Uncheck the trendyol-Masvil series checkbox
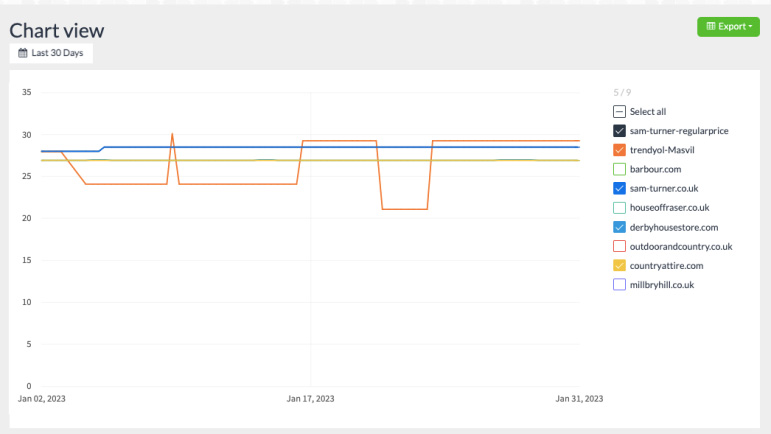Viewport: 771px width, 434px height. click(x=619, y=150)
